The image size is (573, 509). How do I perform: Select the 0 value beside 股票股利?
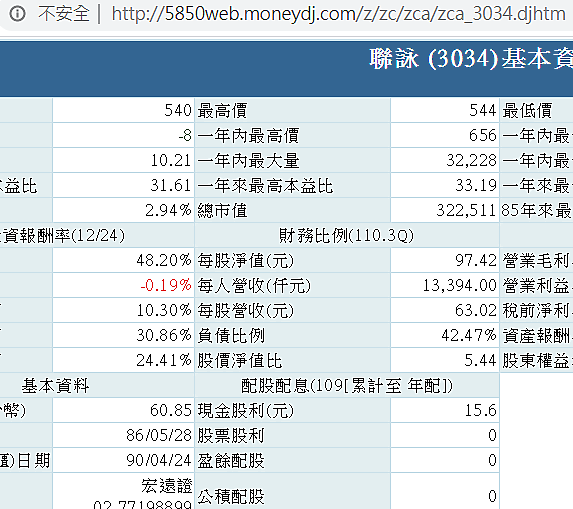492,436
